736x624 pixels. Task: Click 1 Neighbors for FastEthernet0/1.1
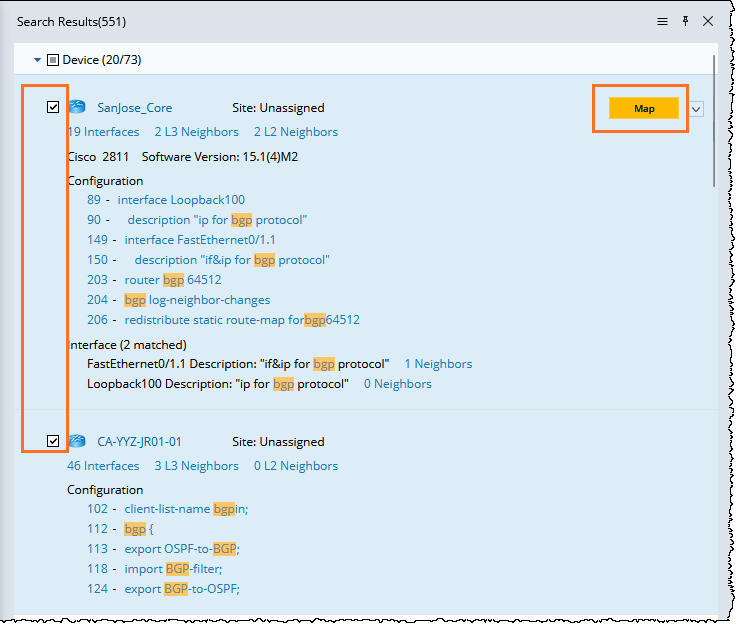[x=438, y=364]
